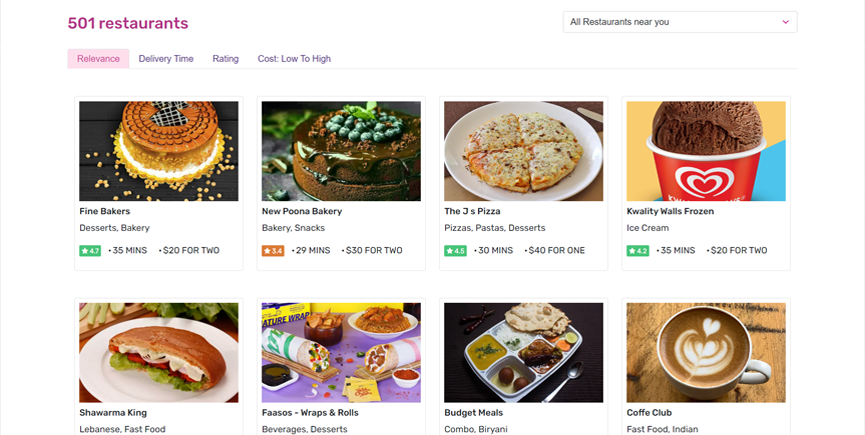This screenshot has width=865, height=435.
Task: Choose Cost: Low To High tab
Action: (294, 59)
